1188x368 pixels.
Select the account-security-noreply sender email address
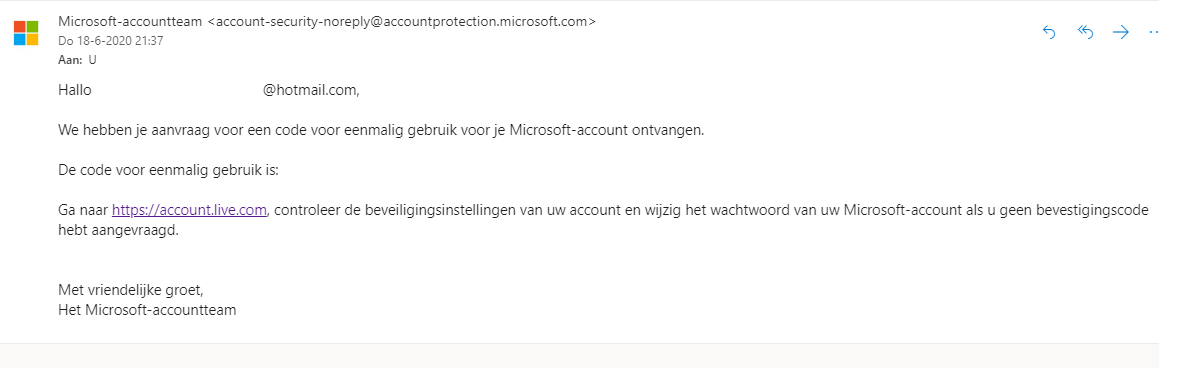point(402,22)
